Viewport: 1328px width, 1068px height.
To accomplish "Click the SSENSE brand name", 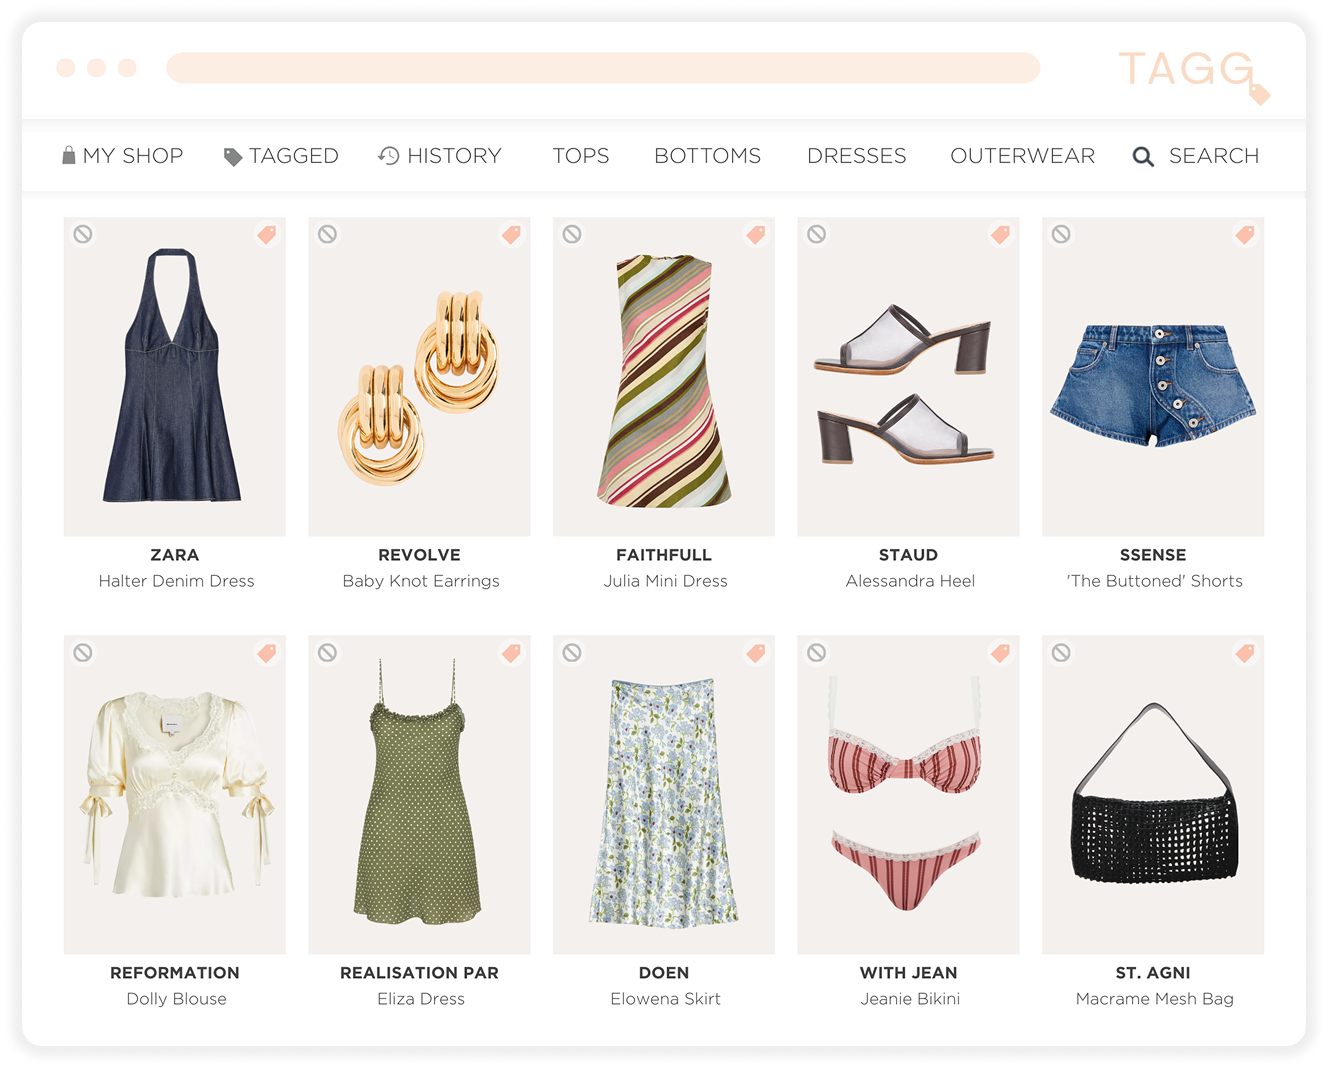I will pyautogui.click(x=1153, y=555).
